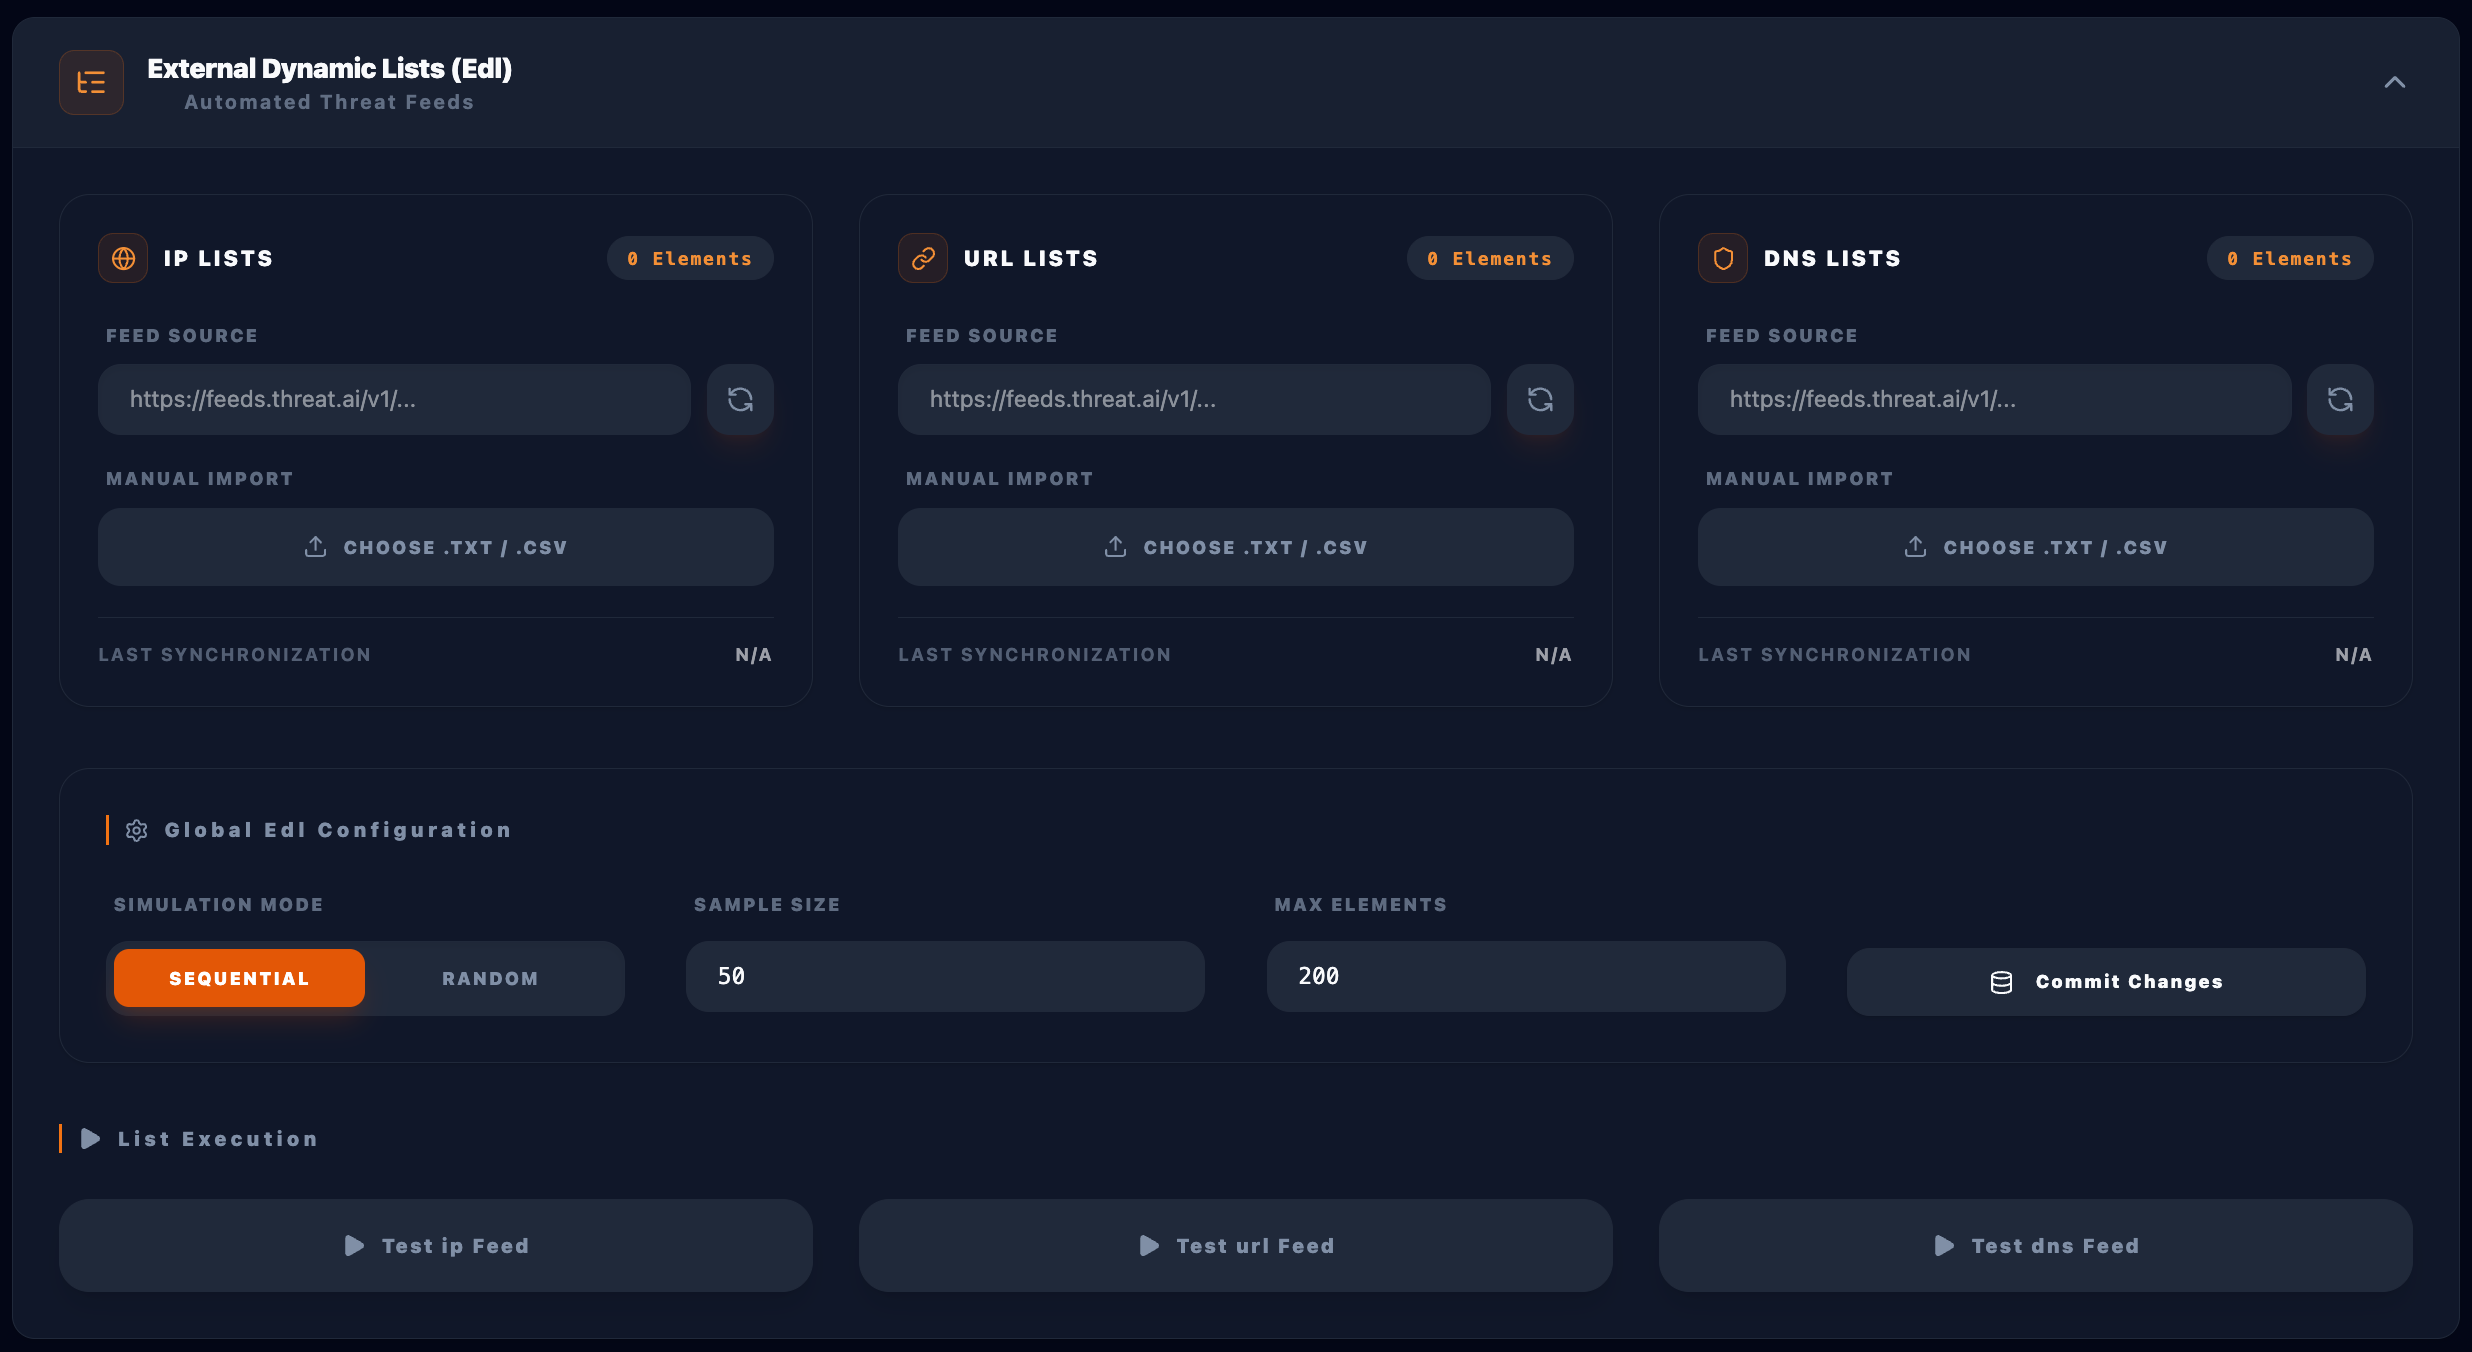The image size is (2472, 1352).
Task: Run the Test ip Feed button
Action: (436, 1245)
